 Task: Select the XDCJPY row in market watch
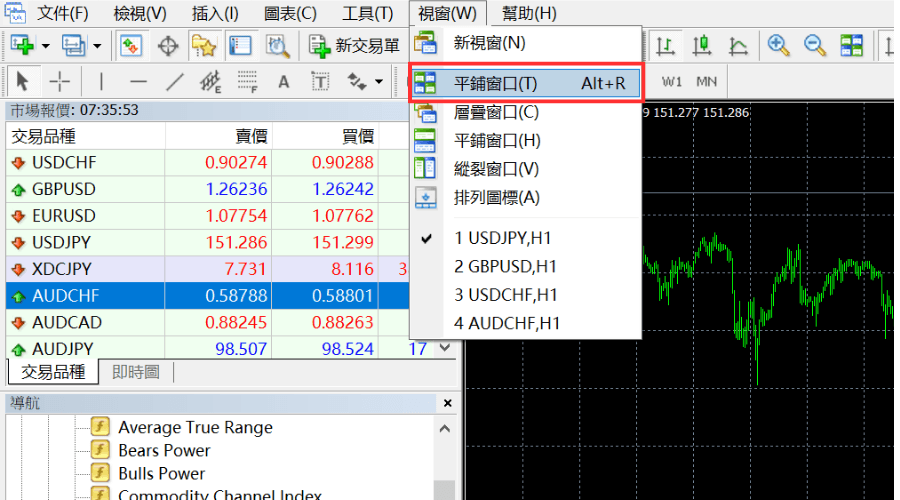207,269
